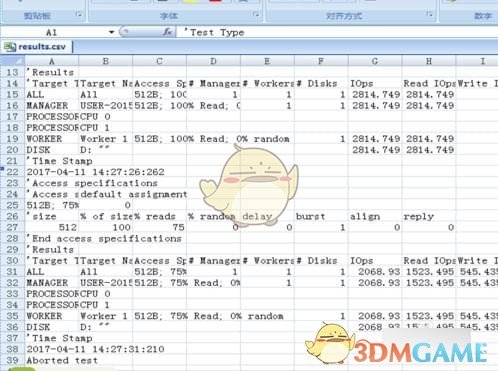Screen dimensions: 498x371
Task: Click MANAGER cell in row 16
Action: [52, 106]
